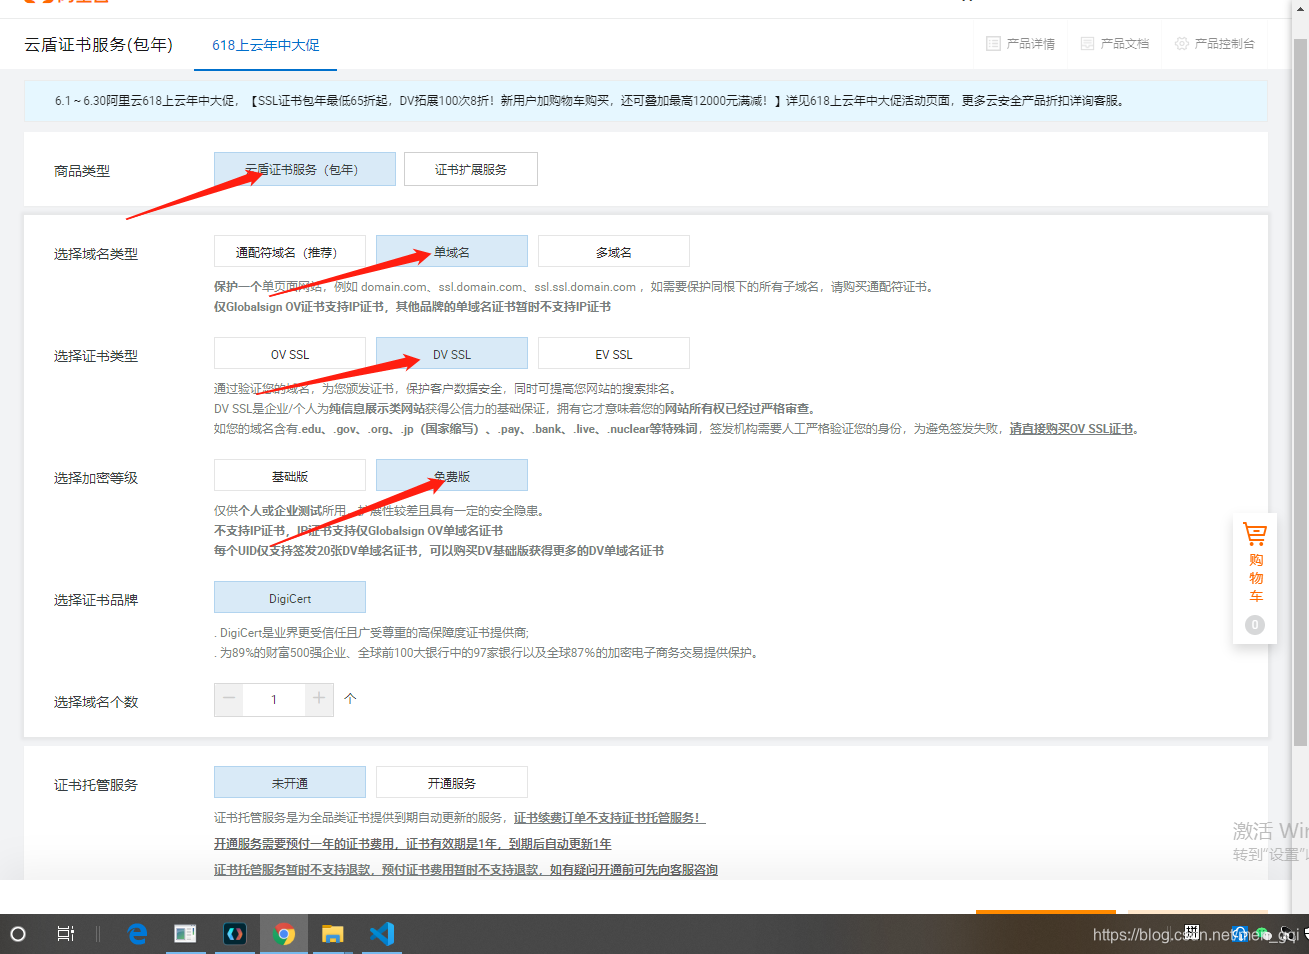Click 证书续费订单不支持证书托管服务 link
The height and width of the screenshot is (954, 1309).
coord(609,817)
